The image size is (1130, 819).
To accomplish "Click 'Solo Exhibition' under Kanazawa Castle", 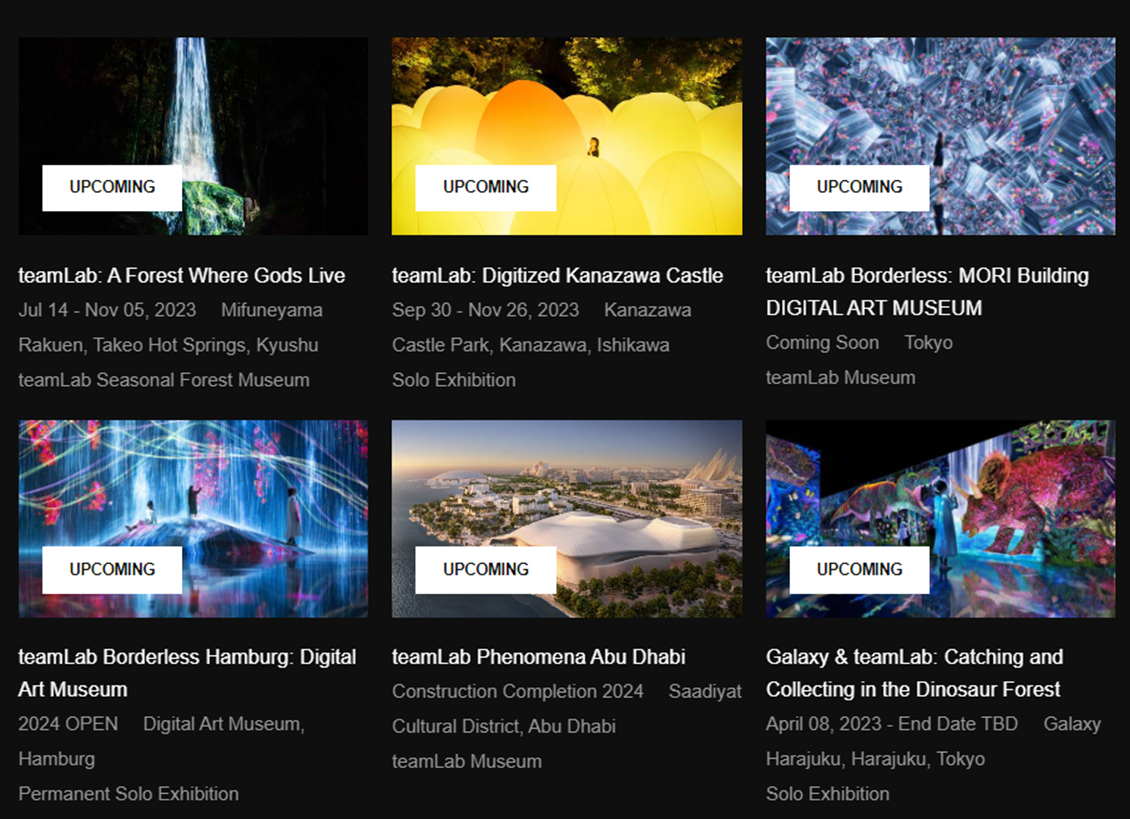I will coord(454,380).
